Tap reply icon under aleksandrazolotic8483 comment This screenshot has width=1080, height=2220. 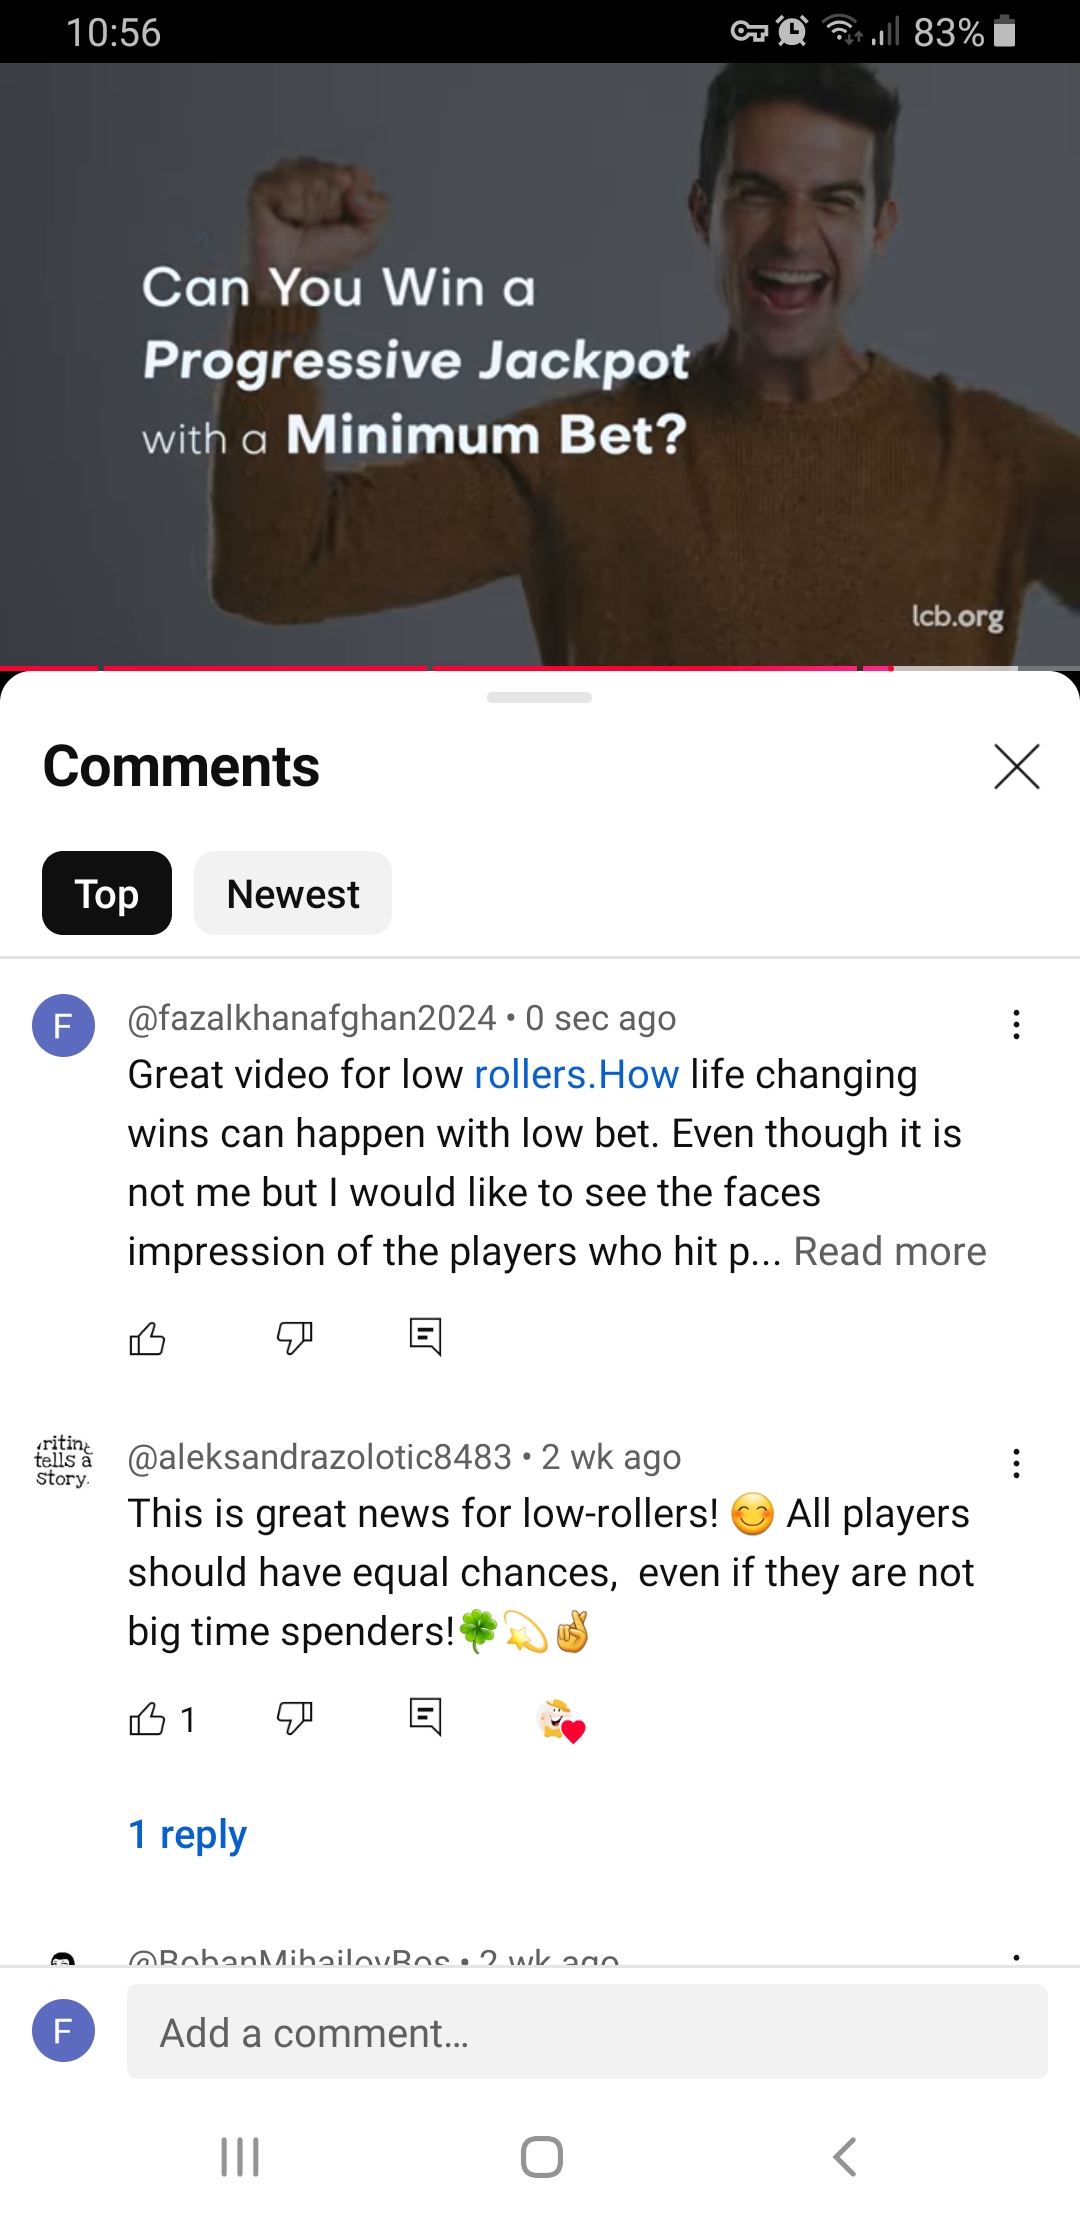pyautogui.click(x=426, y=1718)
